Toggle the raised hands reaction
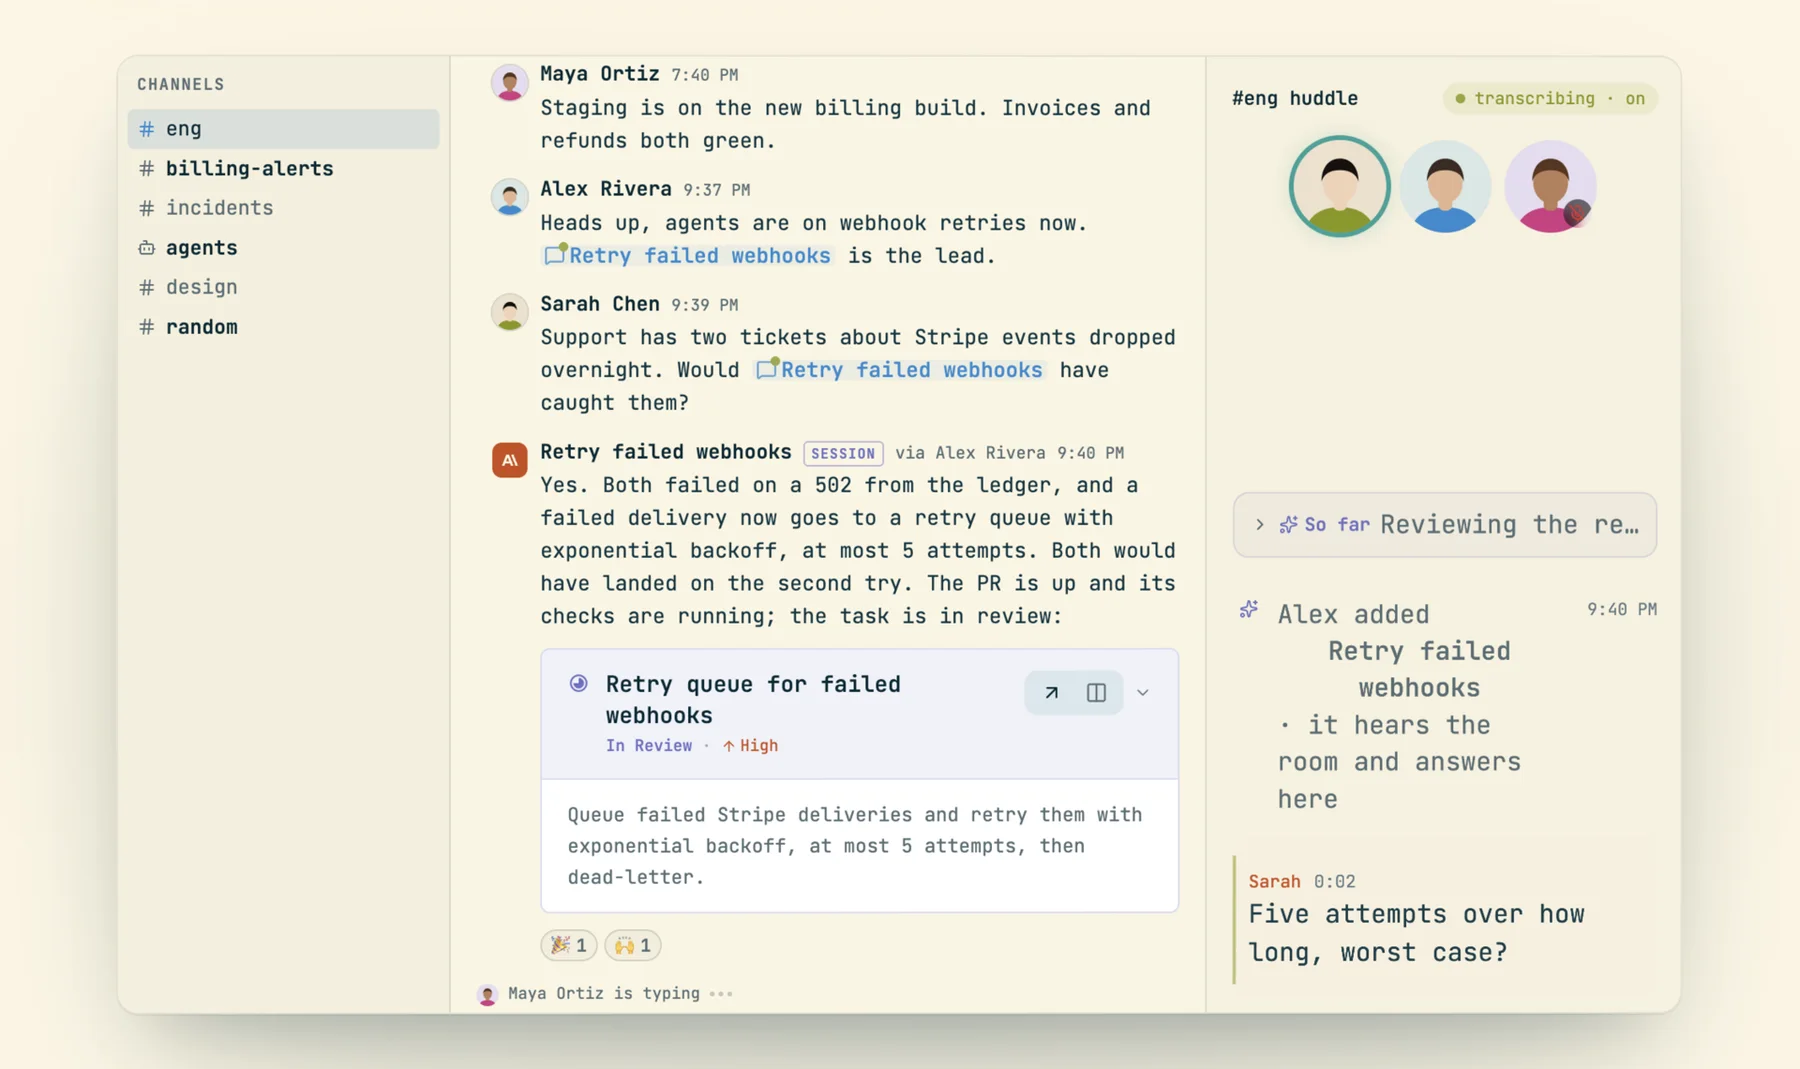This screenshot has width=1800, height=1069. (632, 945)
